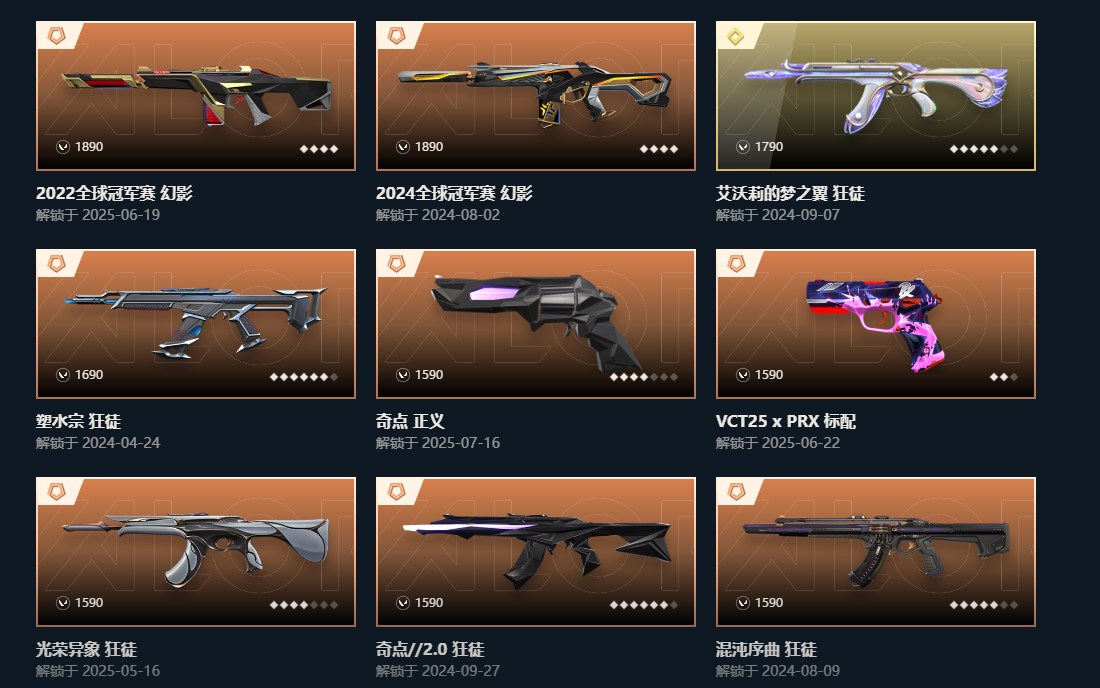Click the level diamonds on 奇点//2.0 狂徒

tap(644, 605)
